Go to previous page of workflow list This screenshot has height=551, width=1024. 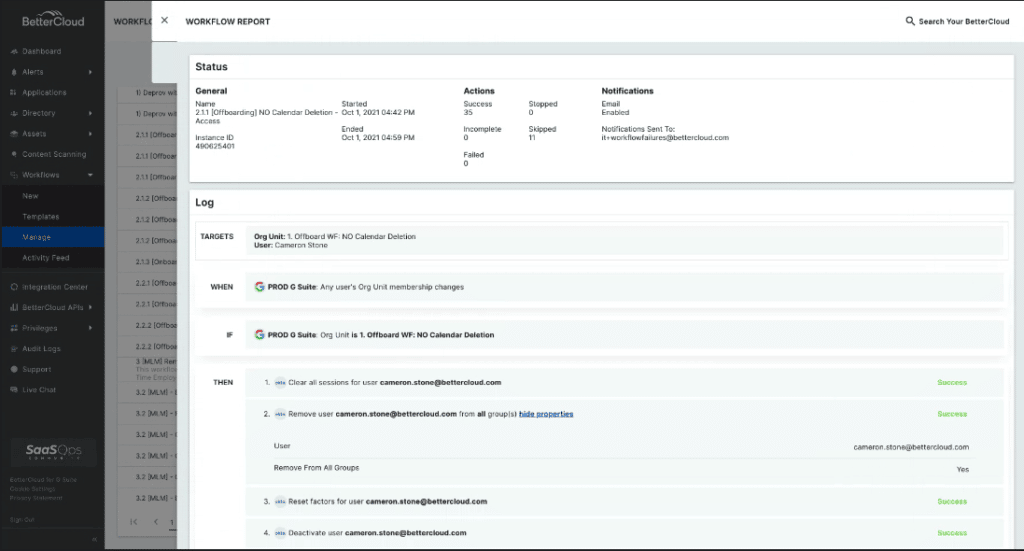155,522
